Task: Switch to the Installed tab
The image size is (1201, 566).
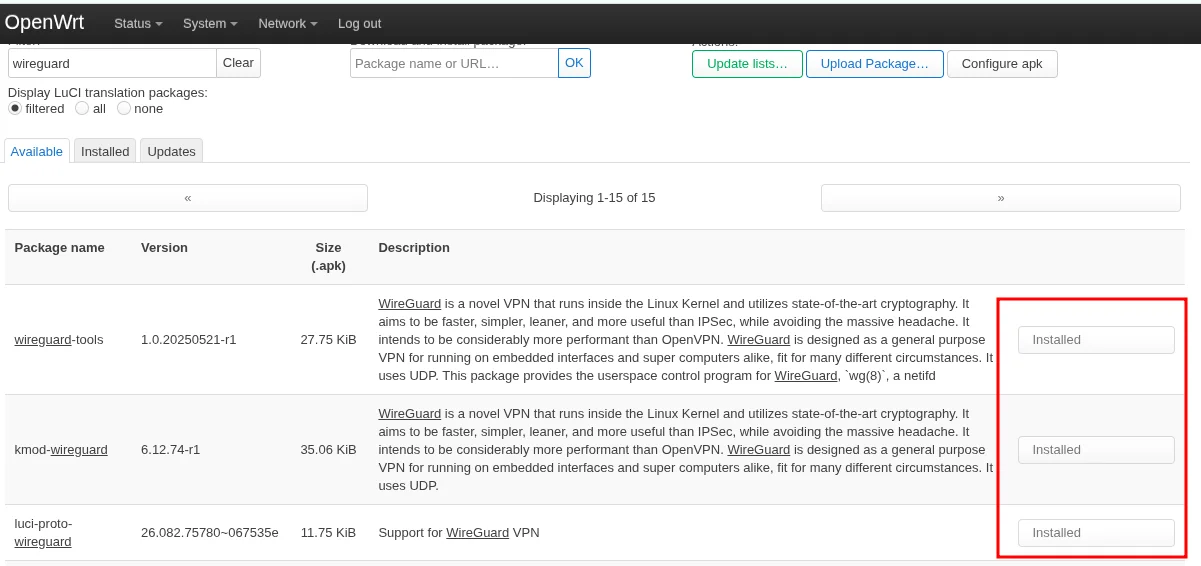Action: point(105,151)
